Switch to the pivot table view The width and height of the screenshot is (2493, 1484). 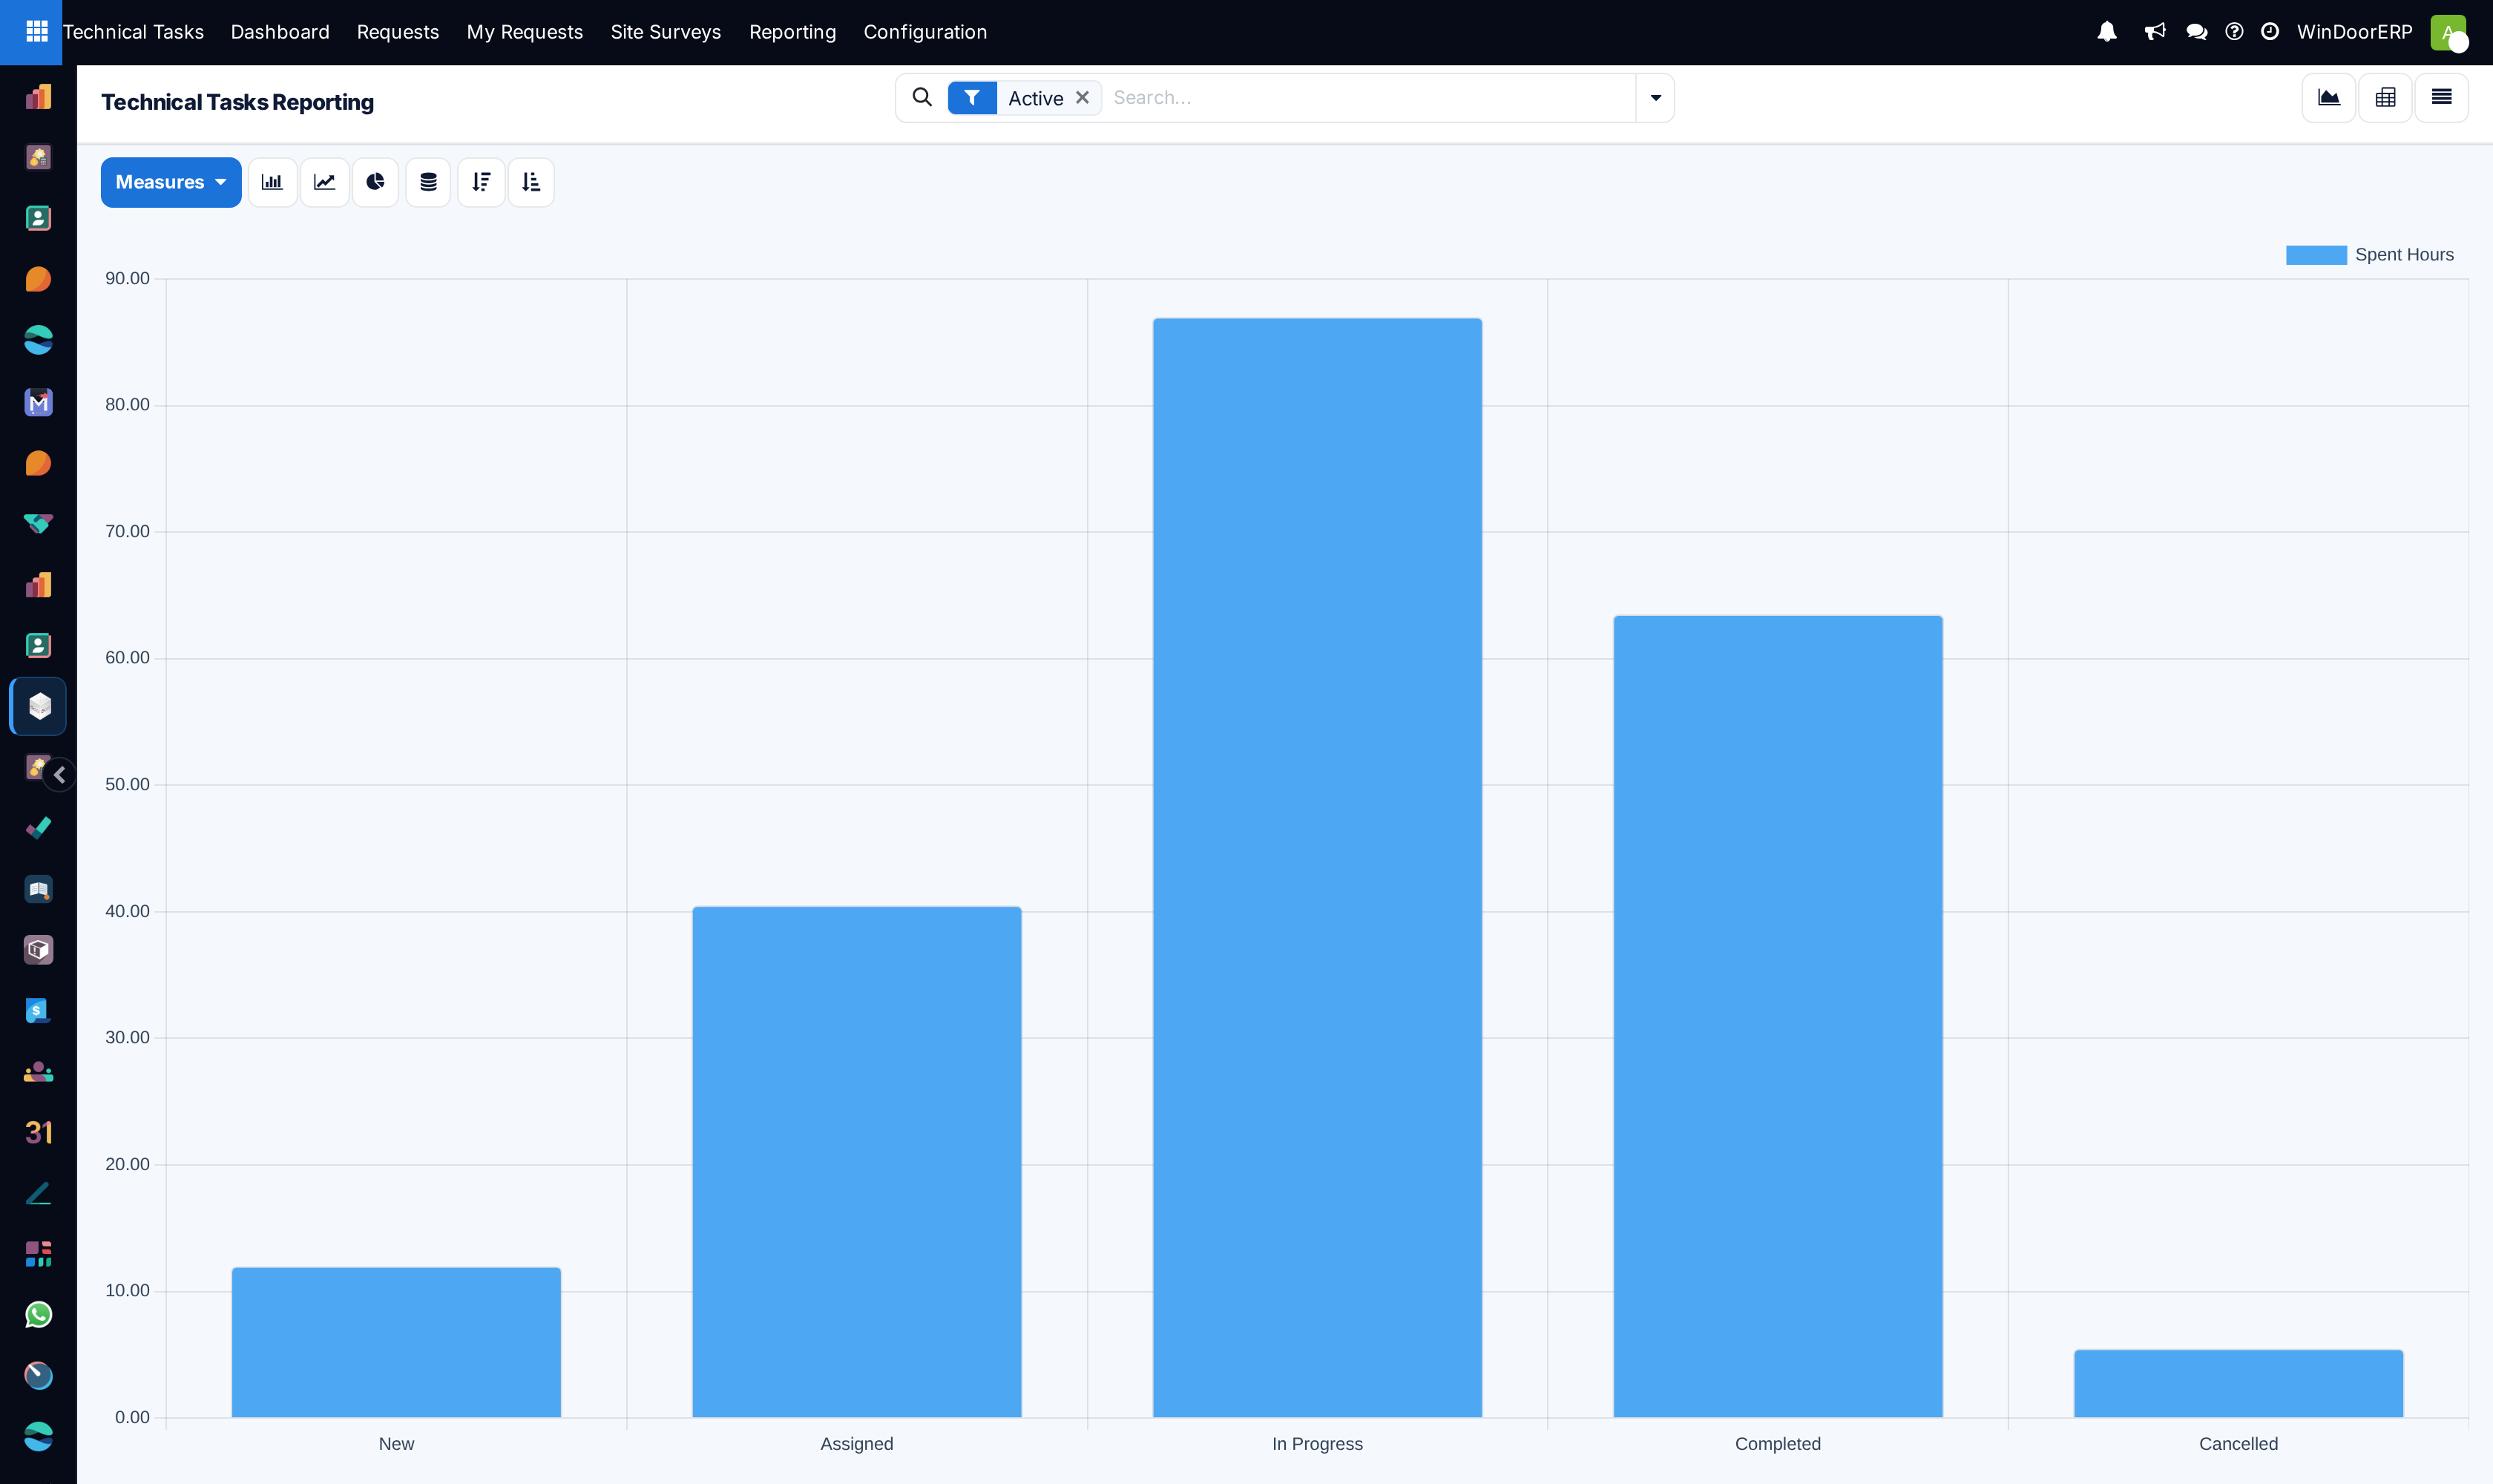tap(2385, 98)
